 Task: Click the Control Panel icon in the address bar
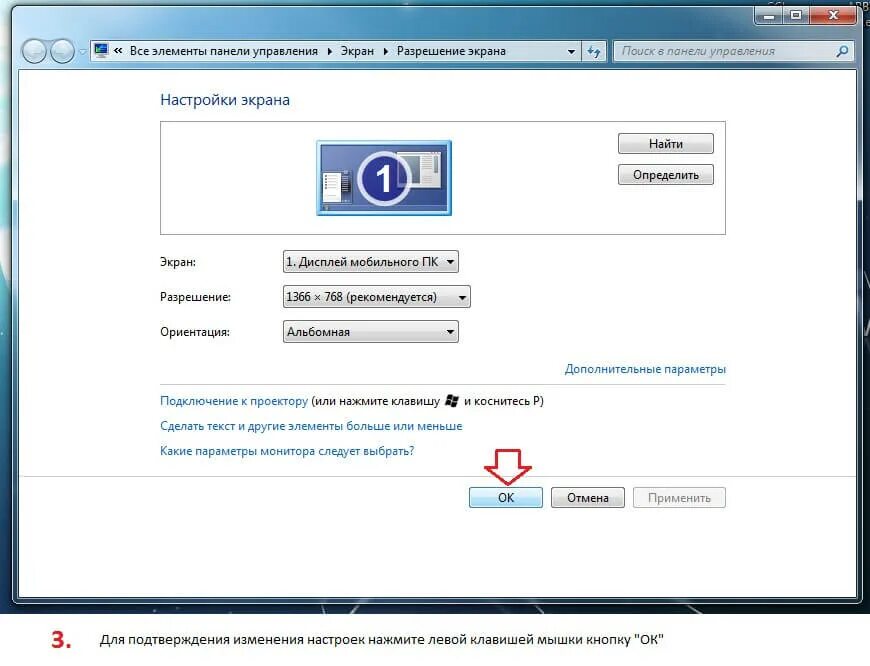(101, 51)
